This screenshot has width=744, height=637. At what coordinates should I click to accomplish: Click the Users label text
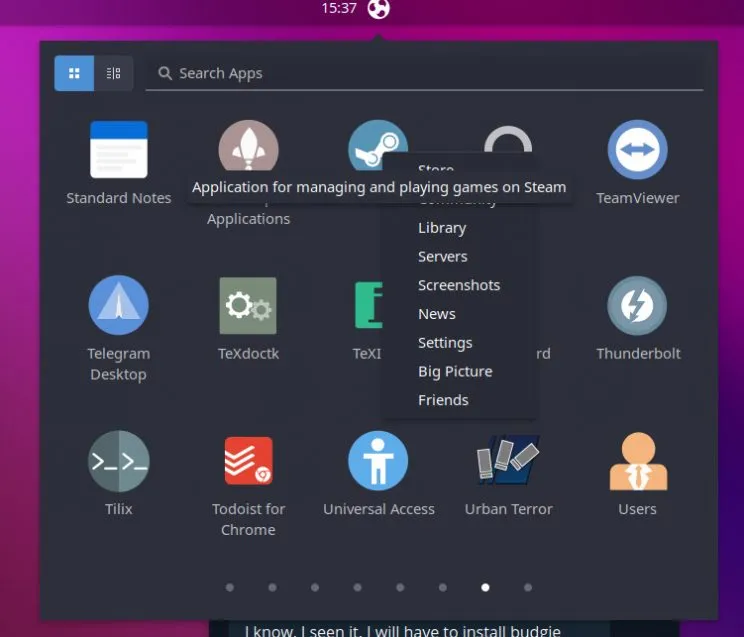tap(637, 509)
